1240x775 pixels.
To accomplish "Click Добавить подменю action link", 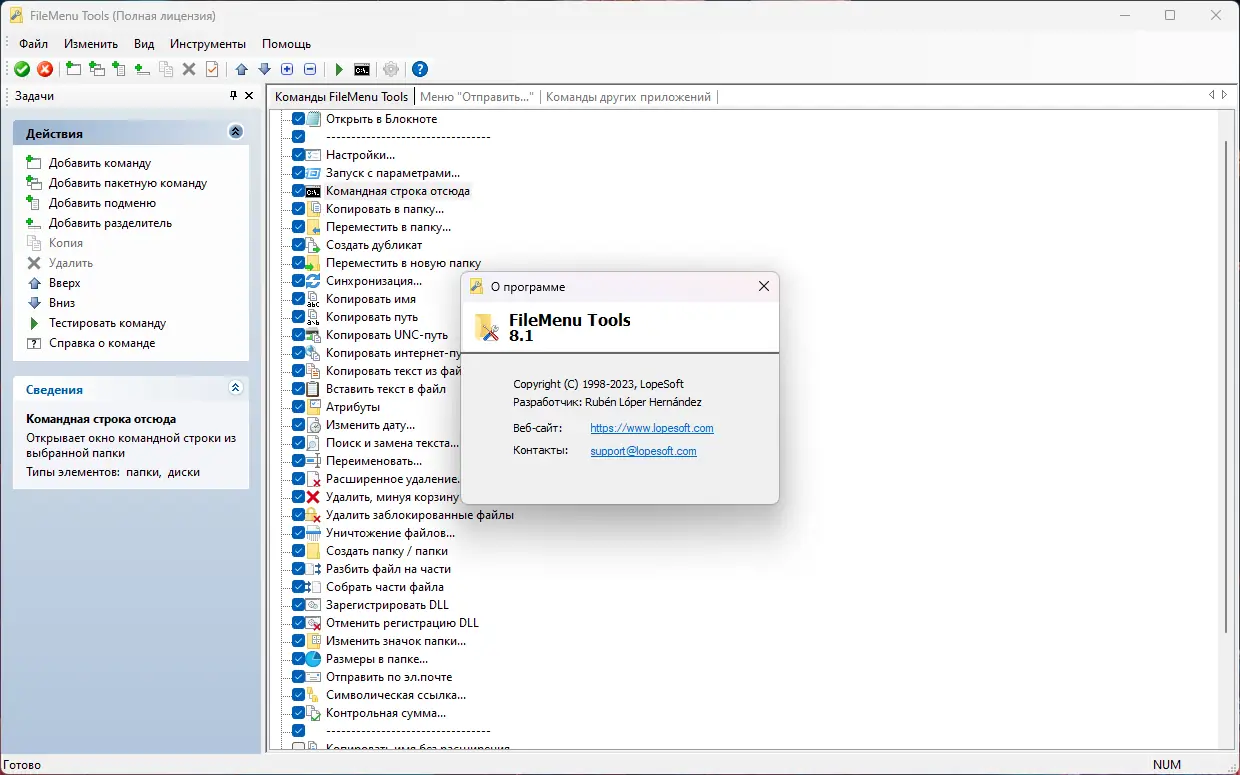I will tap(102, 203).
